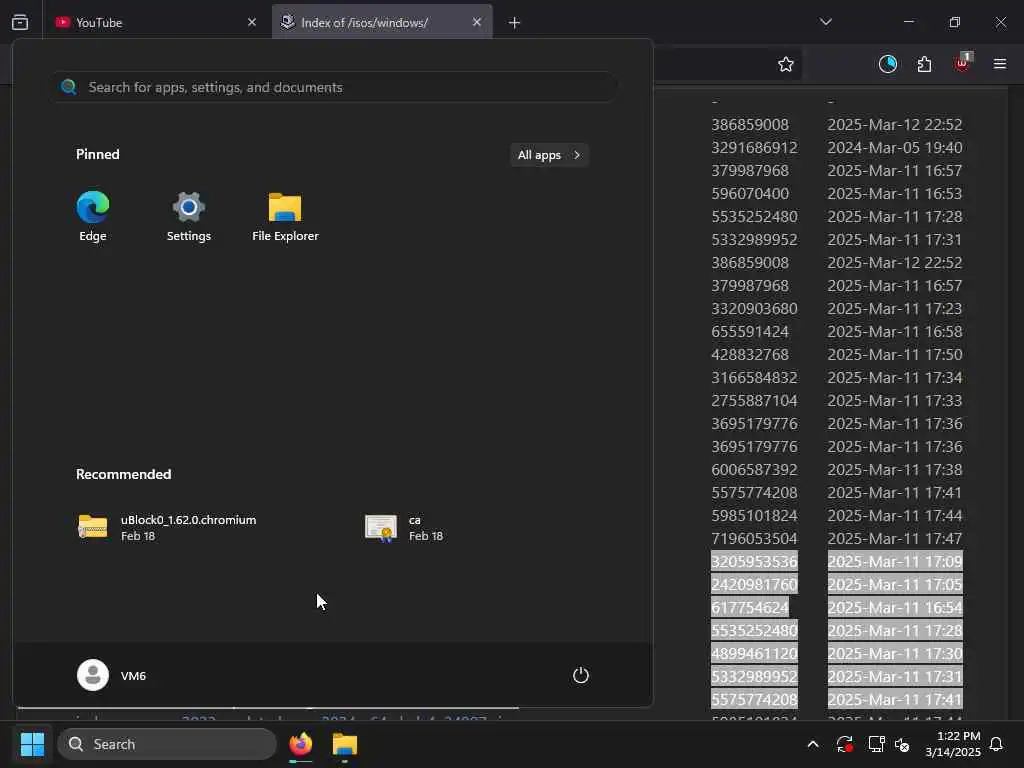Click file size 3166584832

click(x=754, y=377)
